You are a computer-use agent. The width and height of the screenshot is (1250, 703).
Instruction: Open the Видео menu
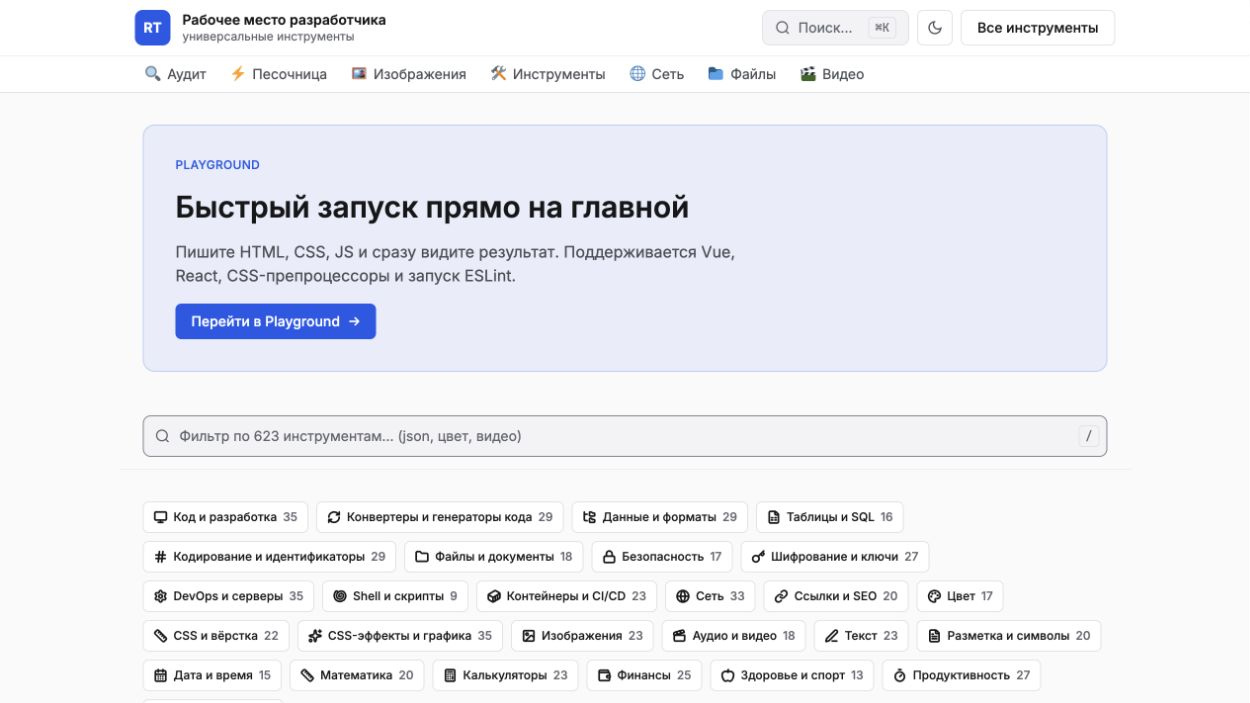pyautogui.click(x=831, y=74)
